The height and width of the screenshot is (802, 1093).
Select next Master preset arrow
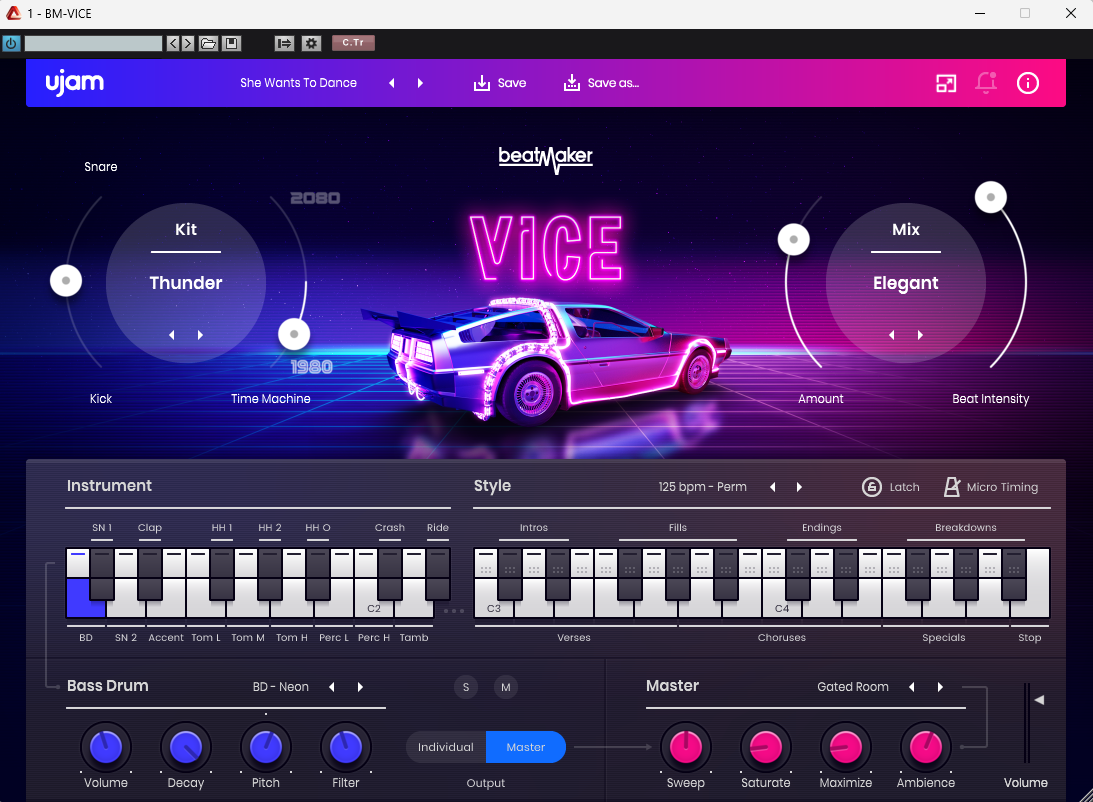(x=940, y=687)
